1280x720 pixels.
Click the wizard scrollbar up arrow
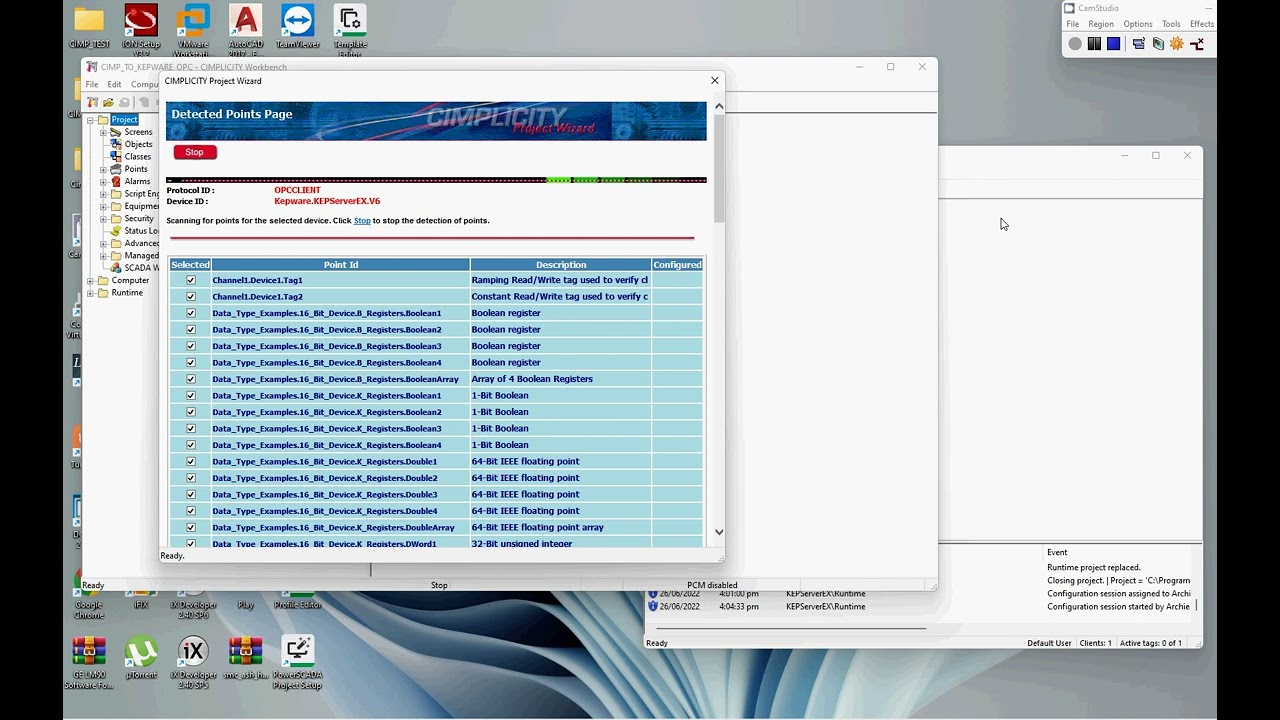[718, 105]
